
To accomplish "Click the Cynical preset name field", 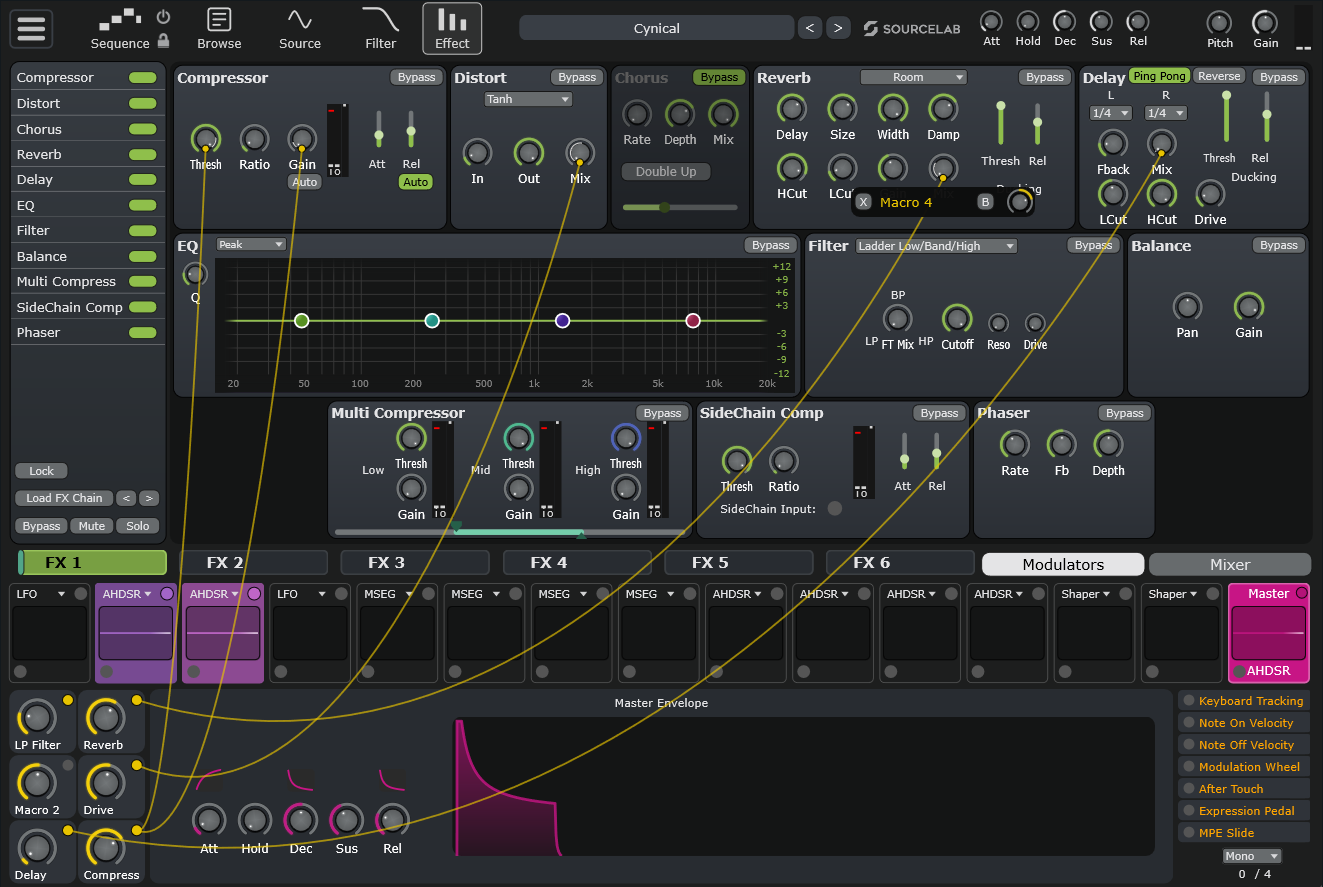I will click(657, 28).
